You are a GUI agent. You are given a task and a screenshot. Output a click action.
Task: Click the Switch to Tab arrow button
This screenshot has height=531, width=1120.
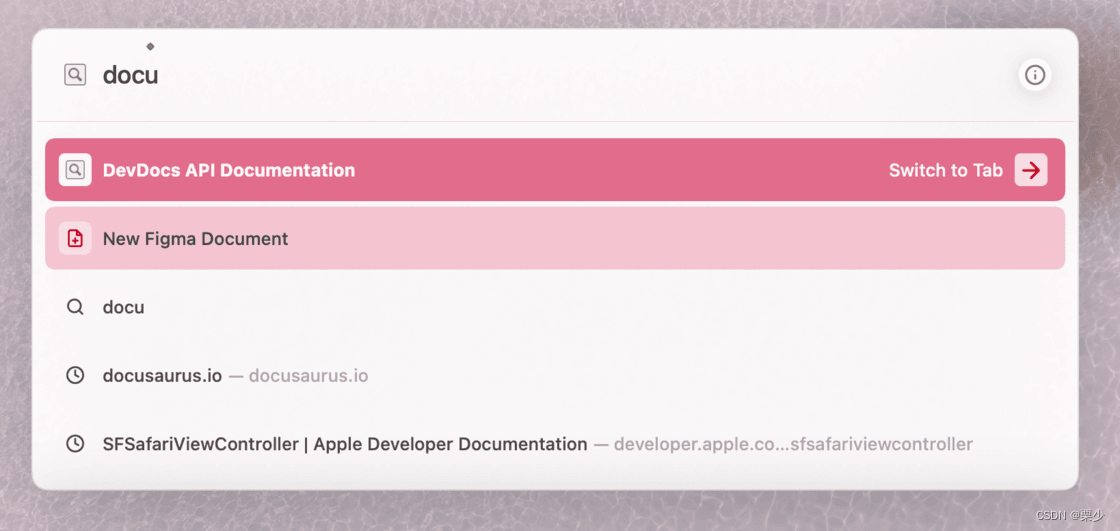[x=1031, y=169]
